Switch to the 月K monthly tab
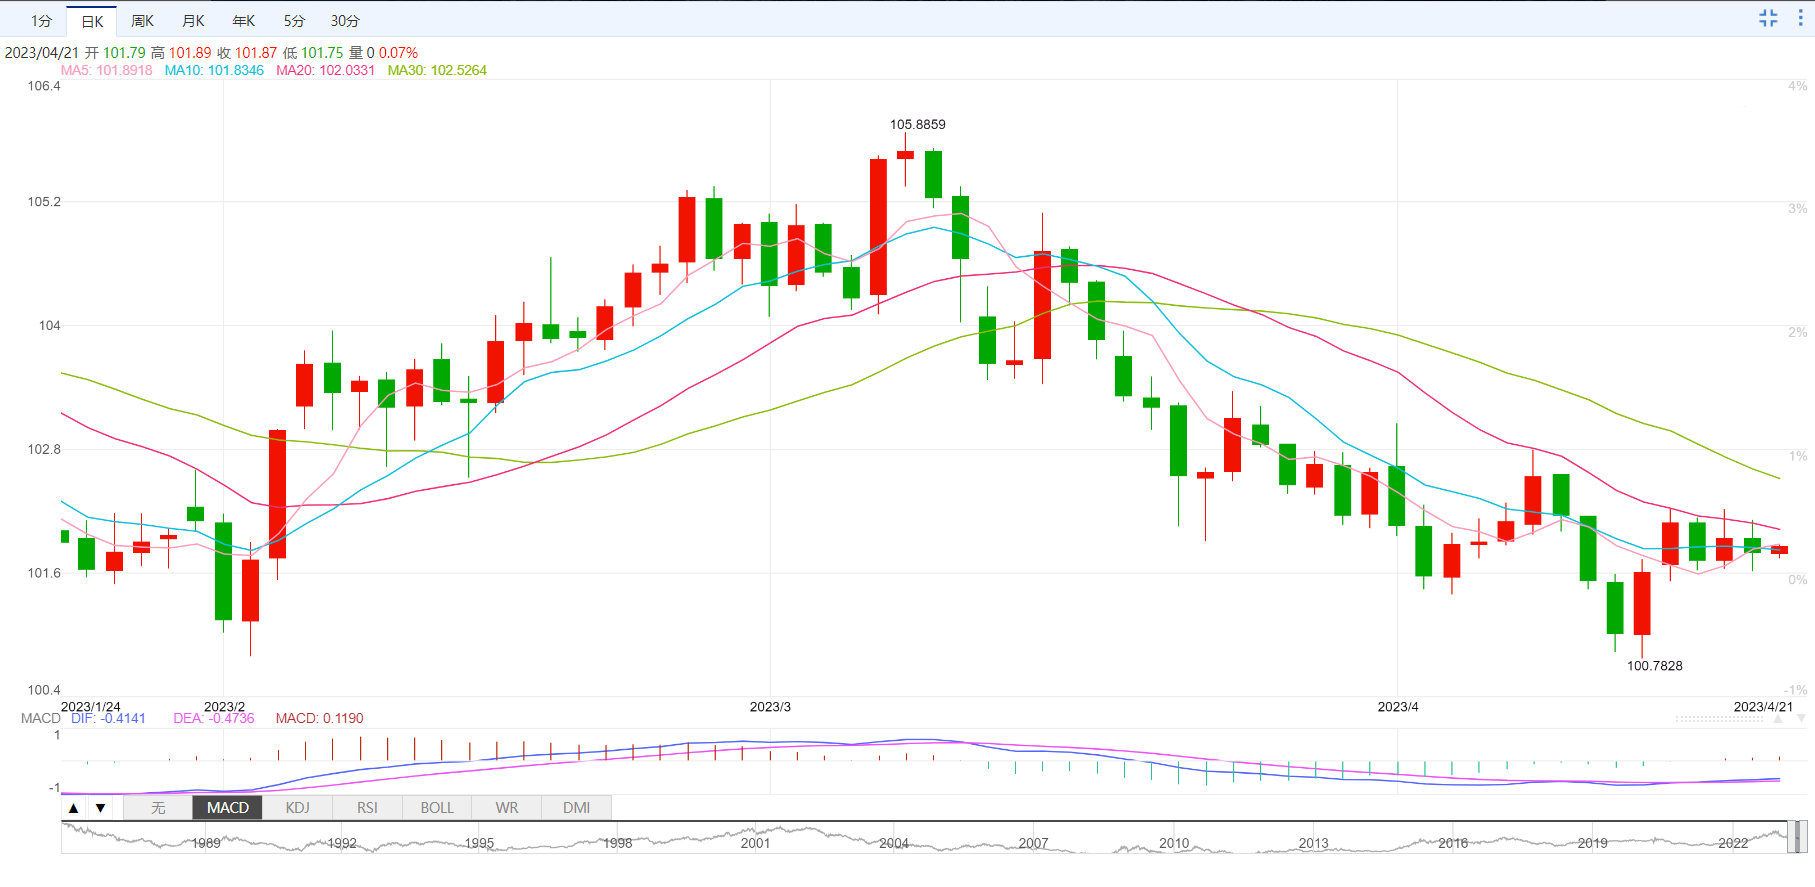1815x887 pixels. [193, 21]
